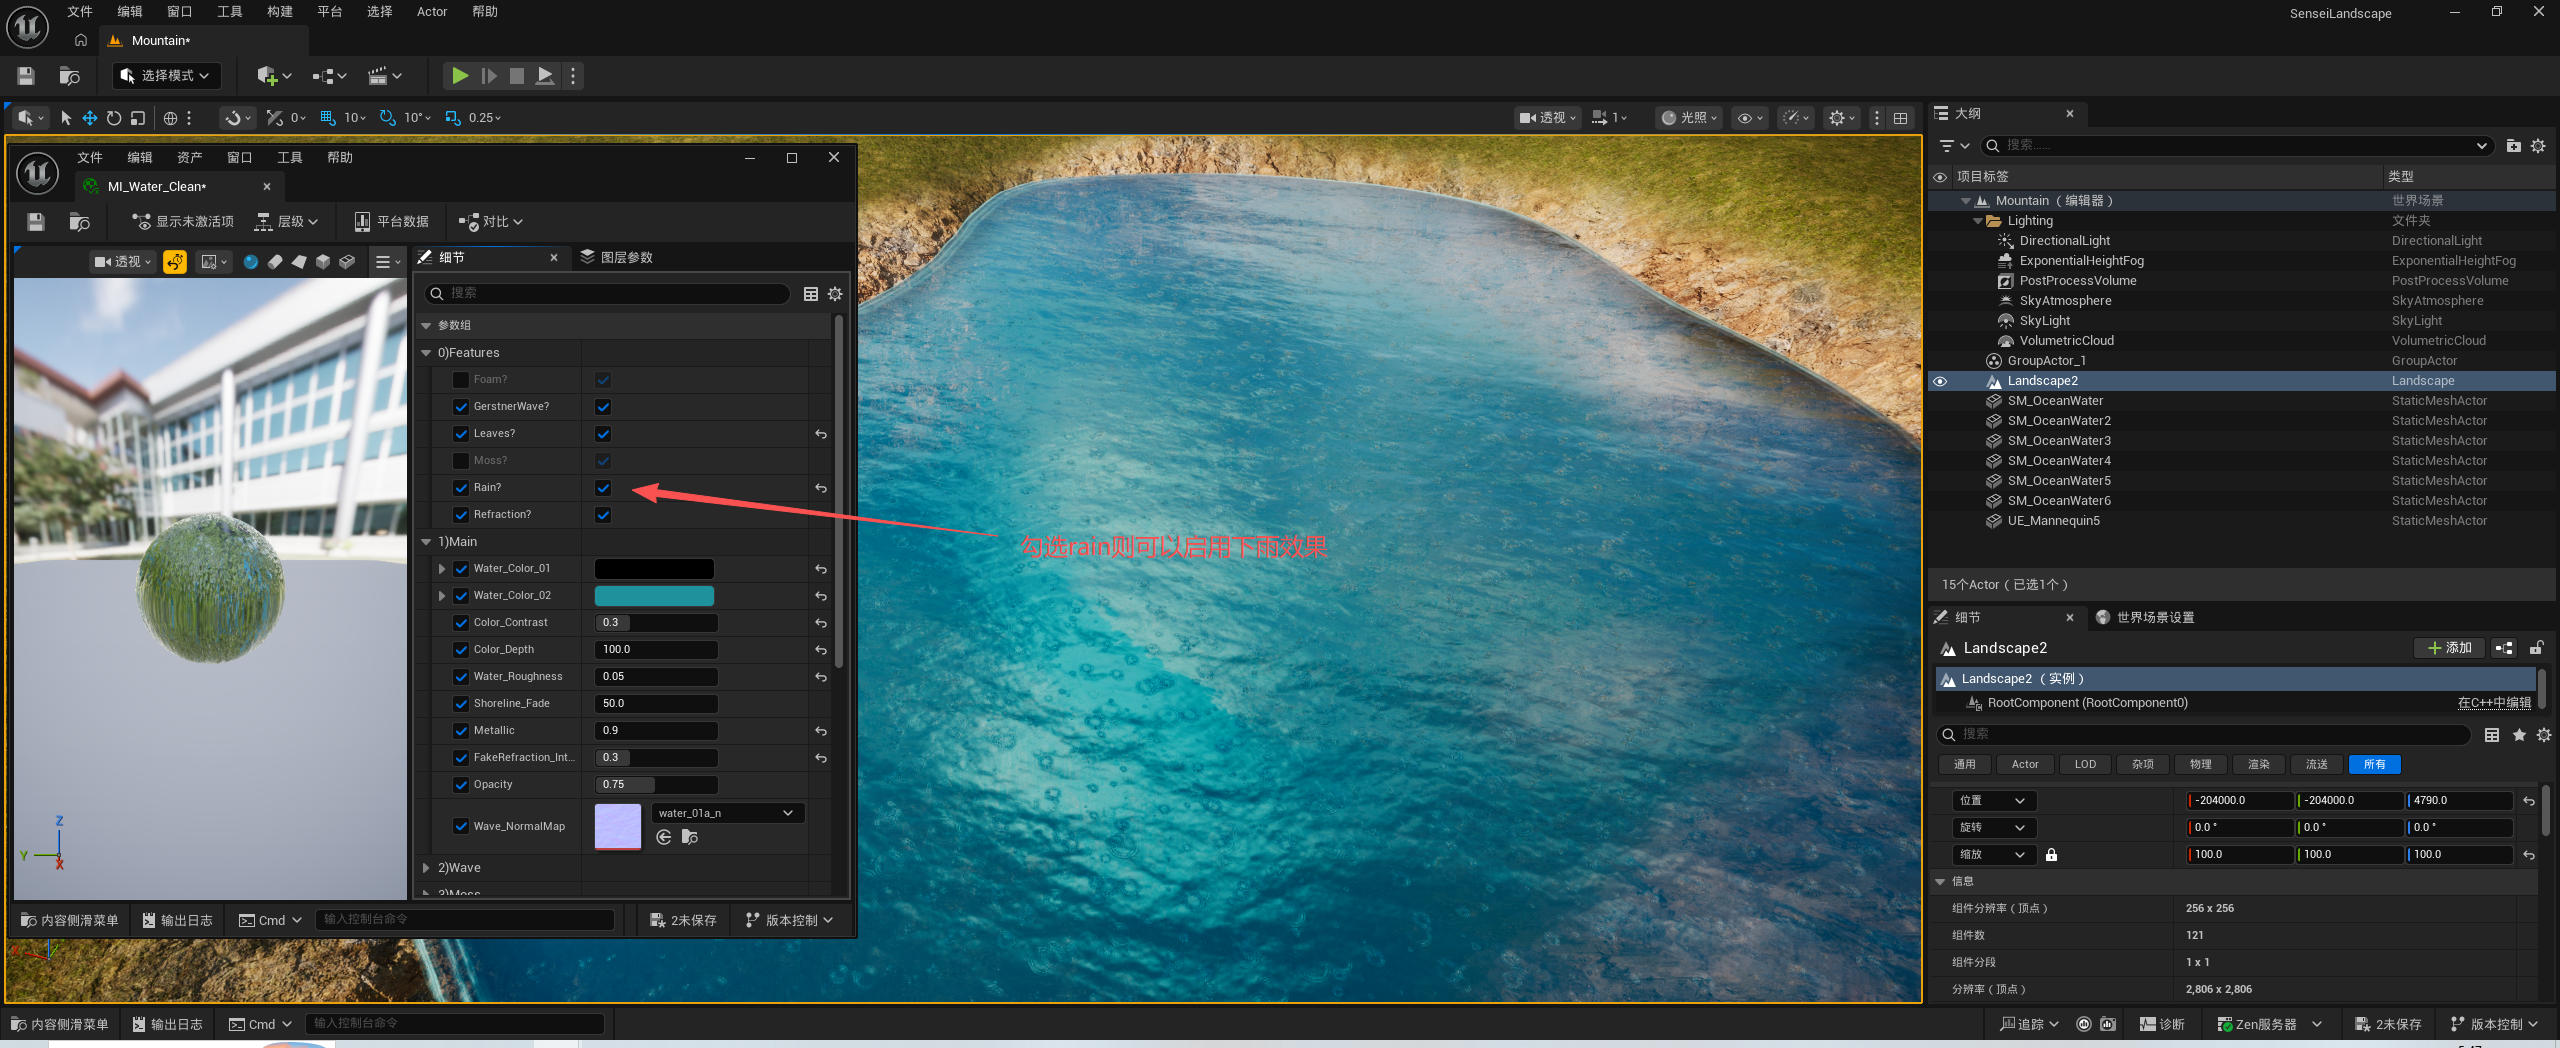This screenshot has width=2560, height=1048.
Task: Toggle visibility eye for Landscape2 row
Action: coord(1940,381)
